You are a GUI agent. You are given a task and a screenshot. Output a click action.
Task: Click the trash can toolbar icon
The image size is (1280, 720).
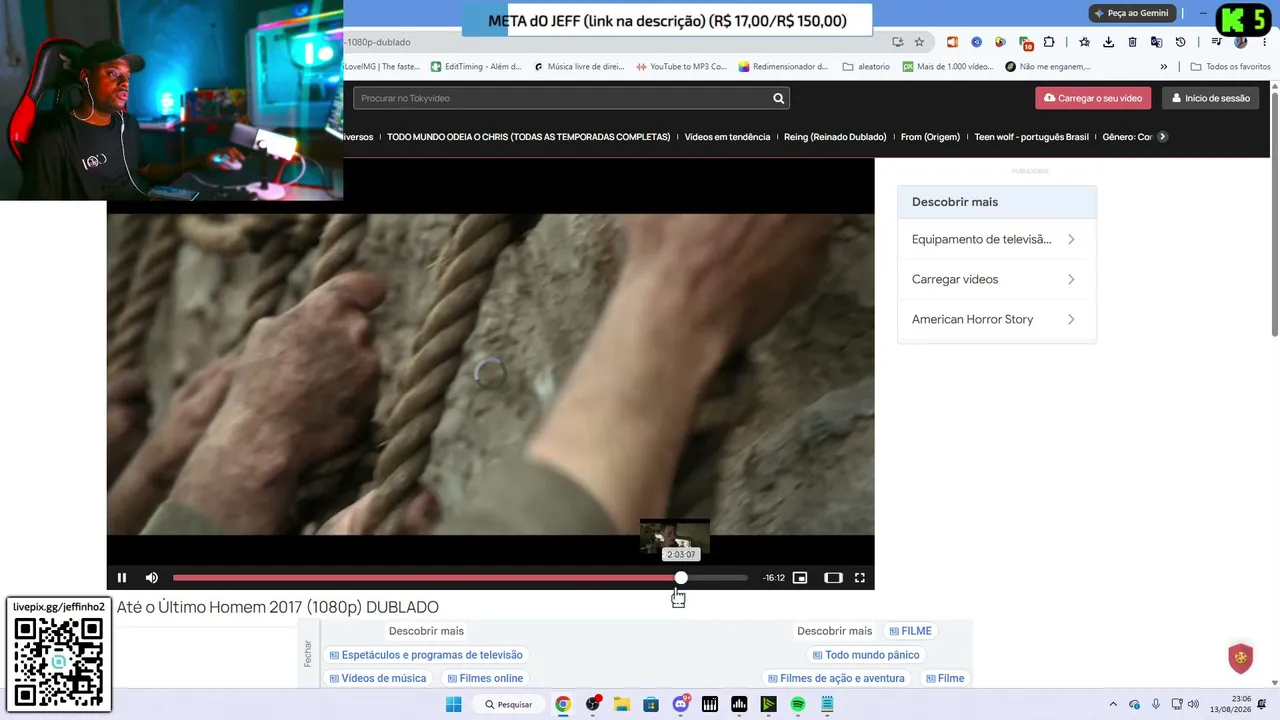coord(1132,42)
